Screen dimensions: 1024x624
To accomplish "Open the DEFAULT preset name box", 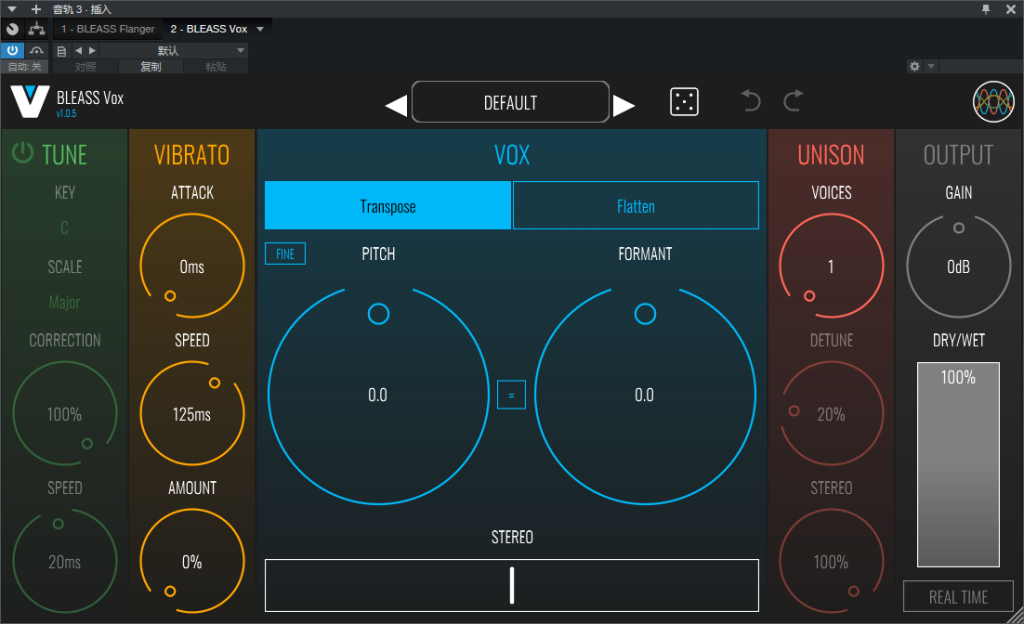I will [511, 102].
